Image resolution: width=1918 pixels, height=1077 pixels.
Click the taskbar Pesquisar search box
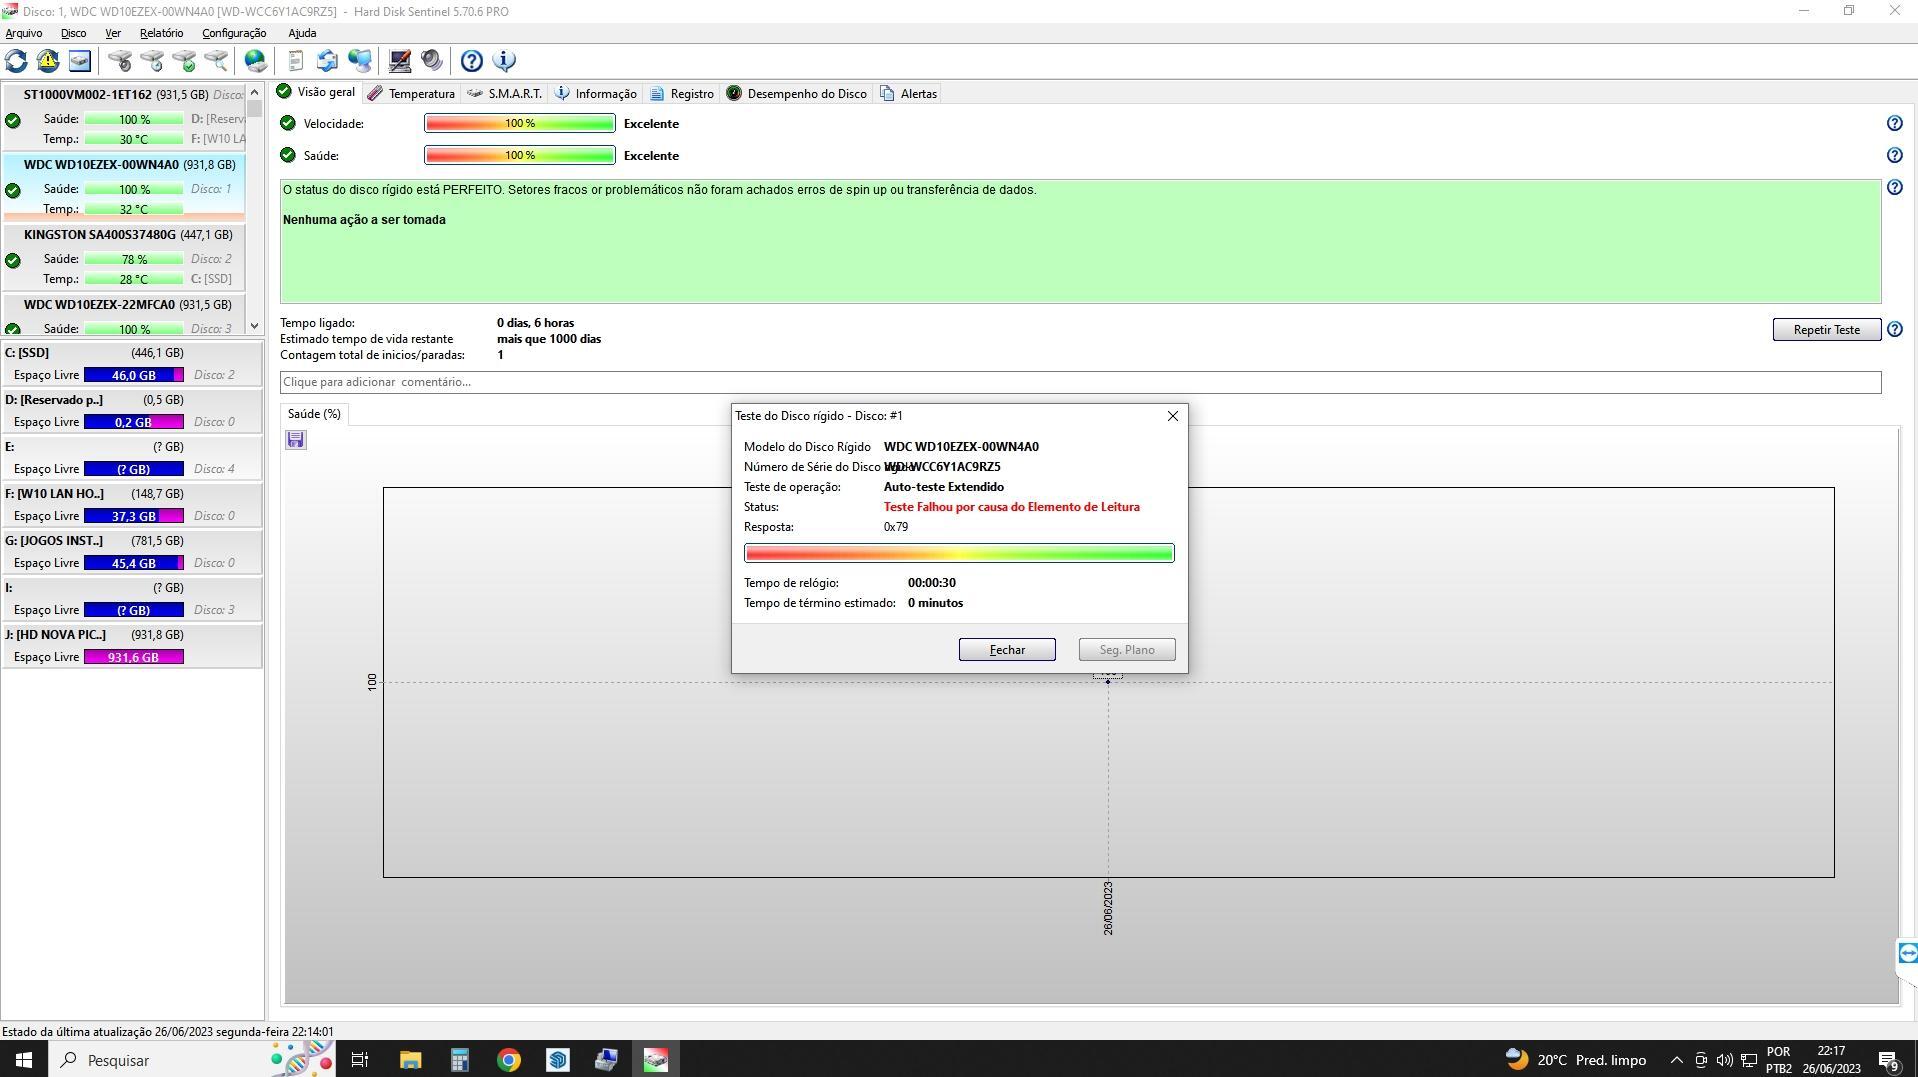coord(159,1060)
